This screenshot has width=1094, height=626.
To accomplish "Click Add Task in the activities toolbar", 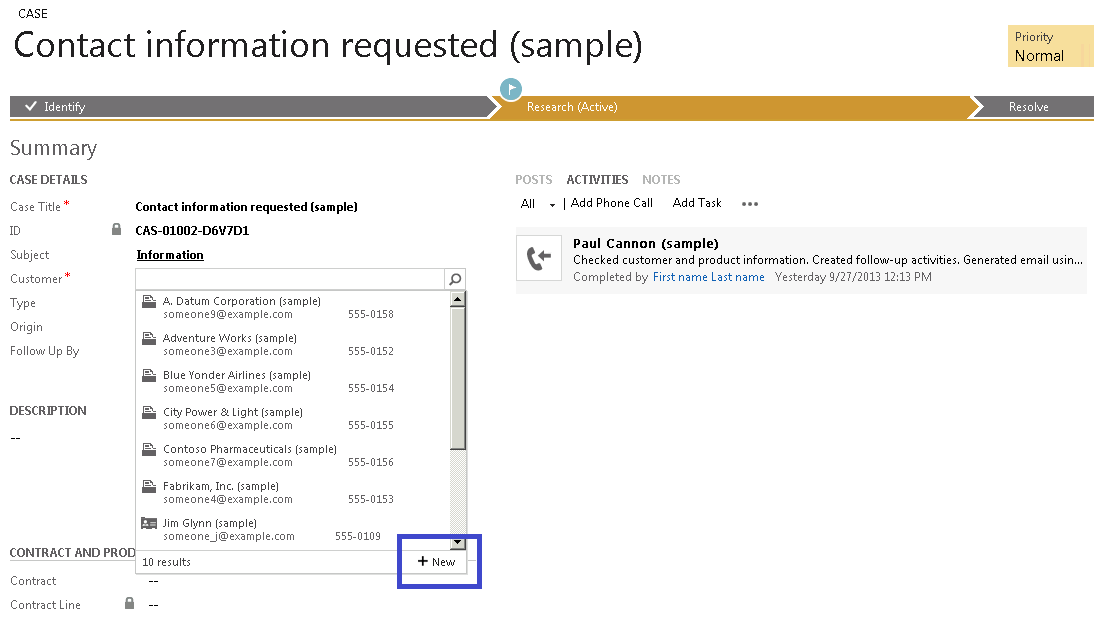I will tap(696, 202).
